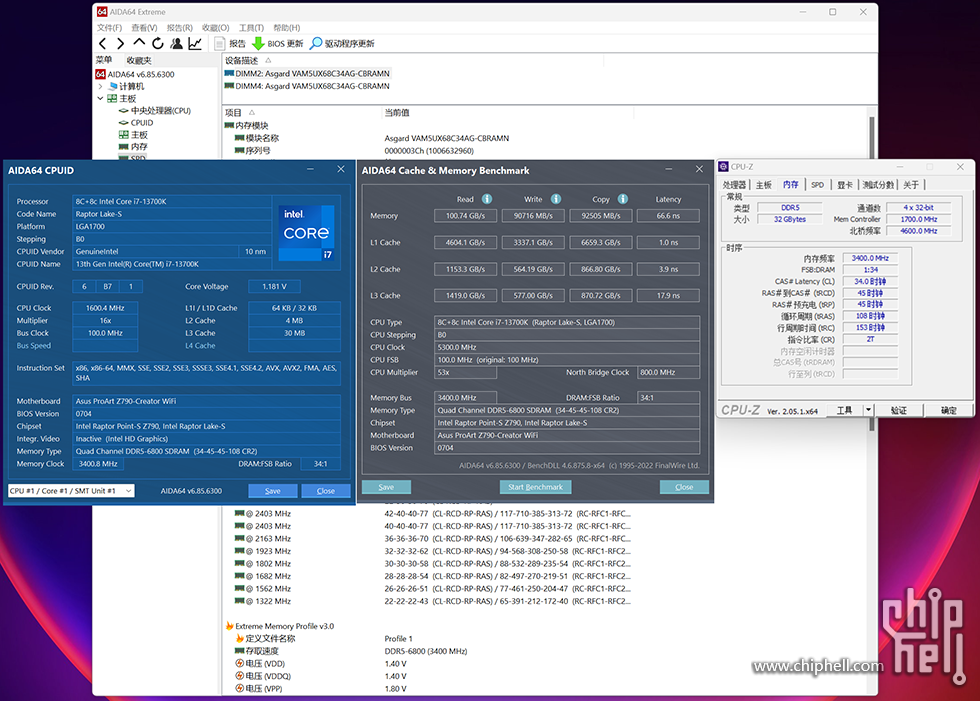
Task: Click BIOS 更新 in the toolbar
Action: [278, 43]
